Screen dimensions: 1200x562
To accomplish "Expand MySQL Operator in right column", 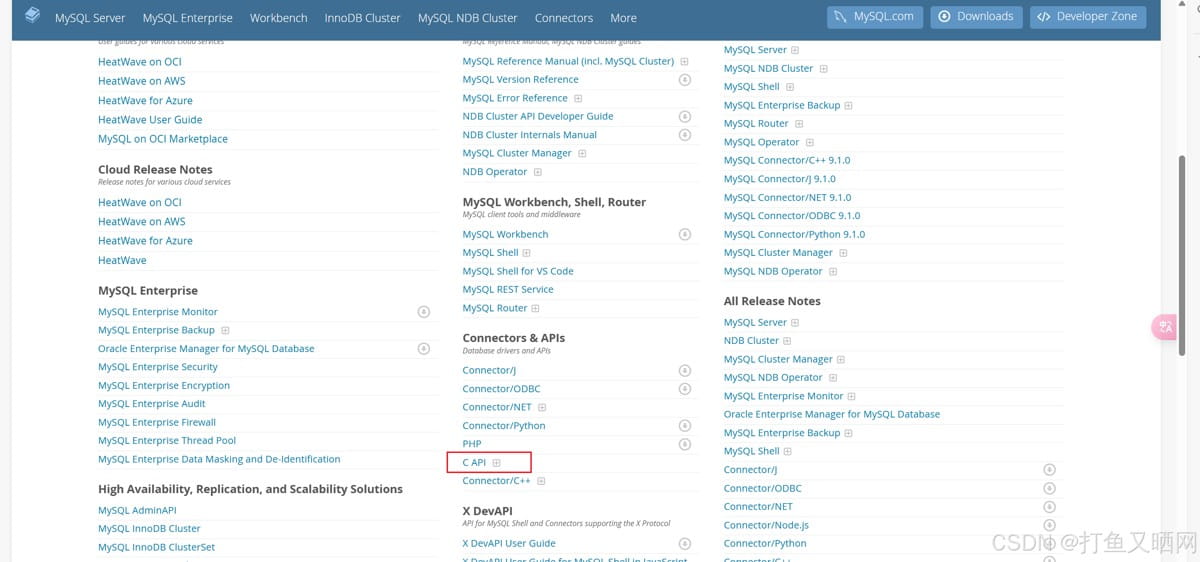I will tap(810, 142).
